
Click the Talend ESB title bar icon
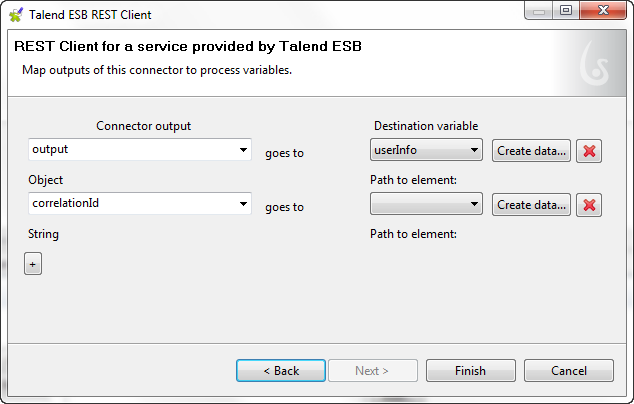(16, 15)
